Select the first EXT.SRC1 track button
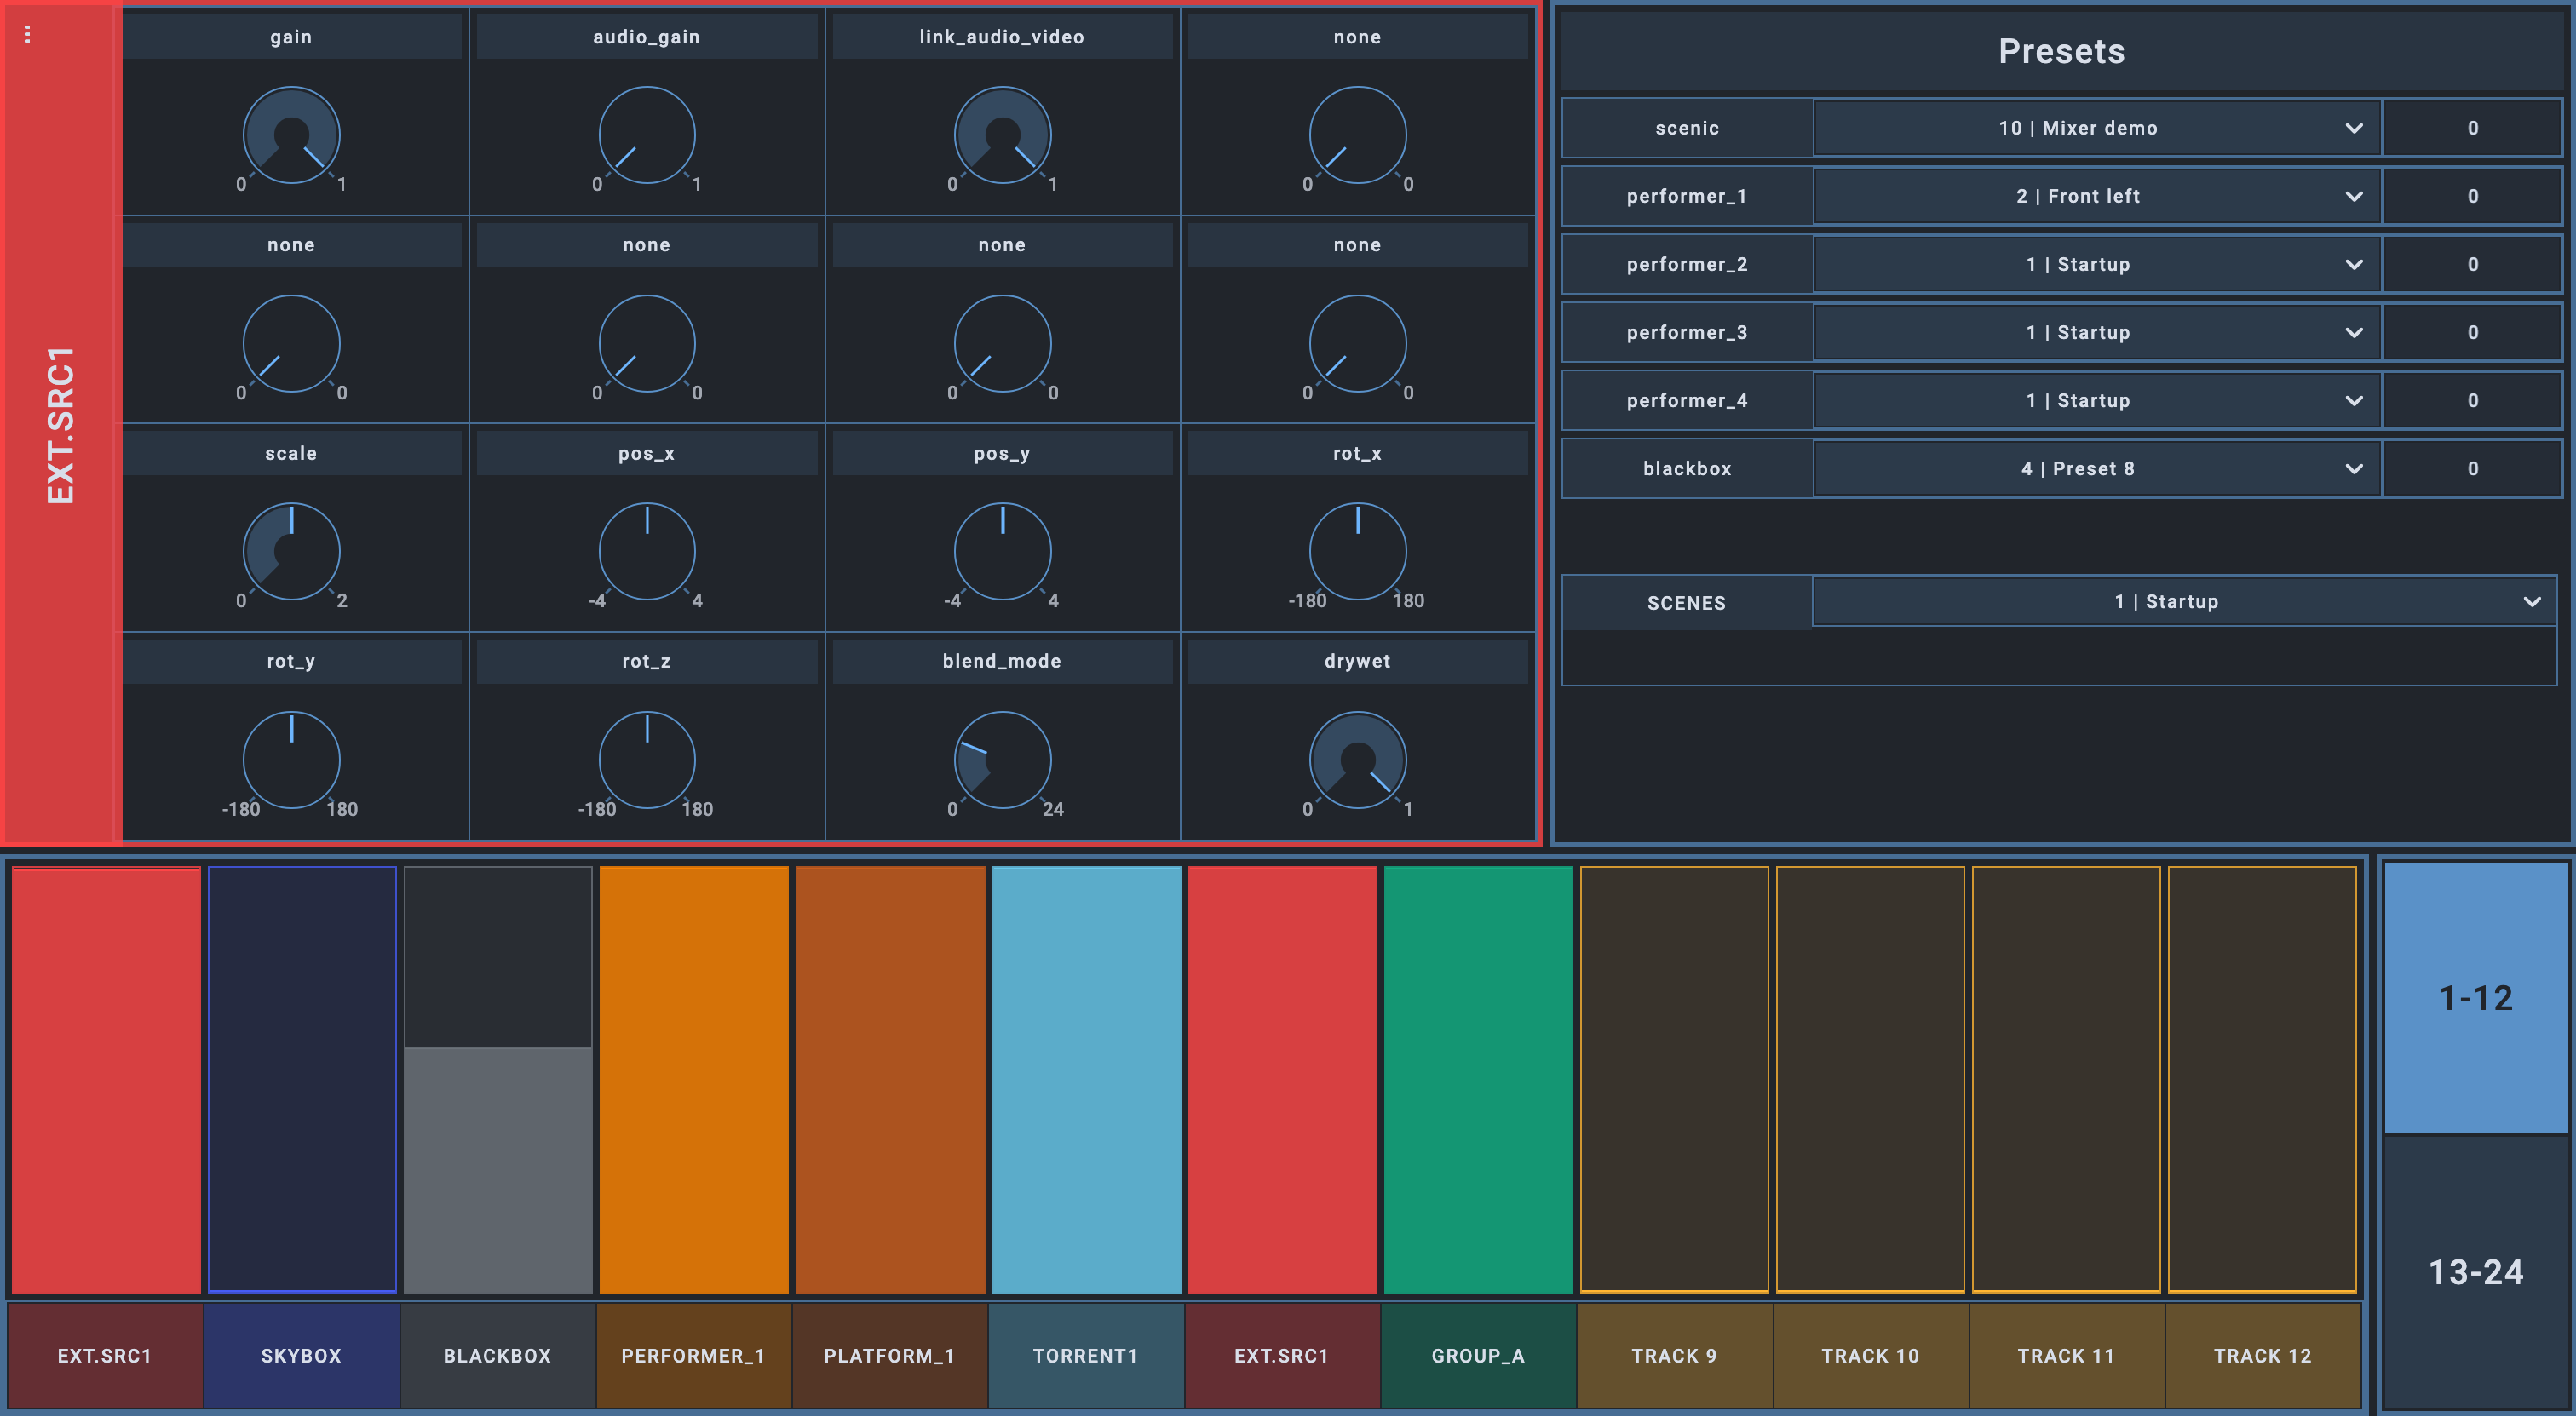The height and width of the screenshot is (1417, 2576). [105, 1355]
